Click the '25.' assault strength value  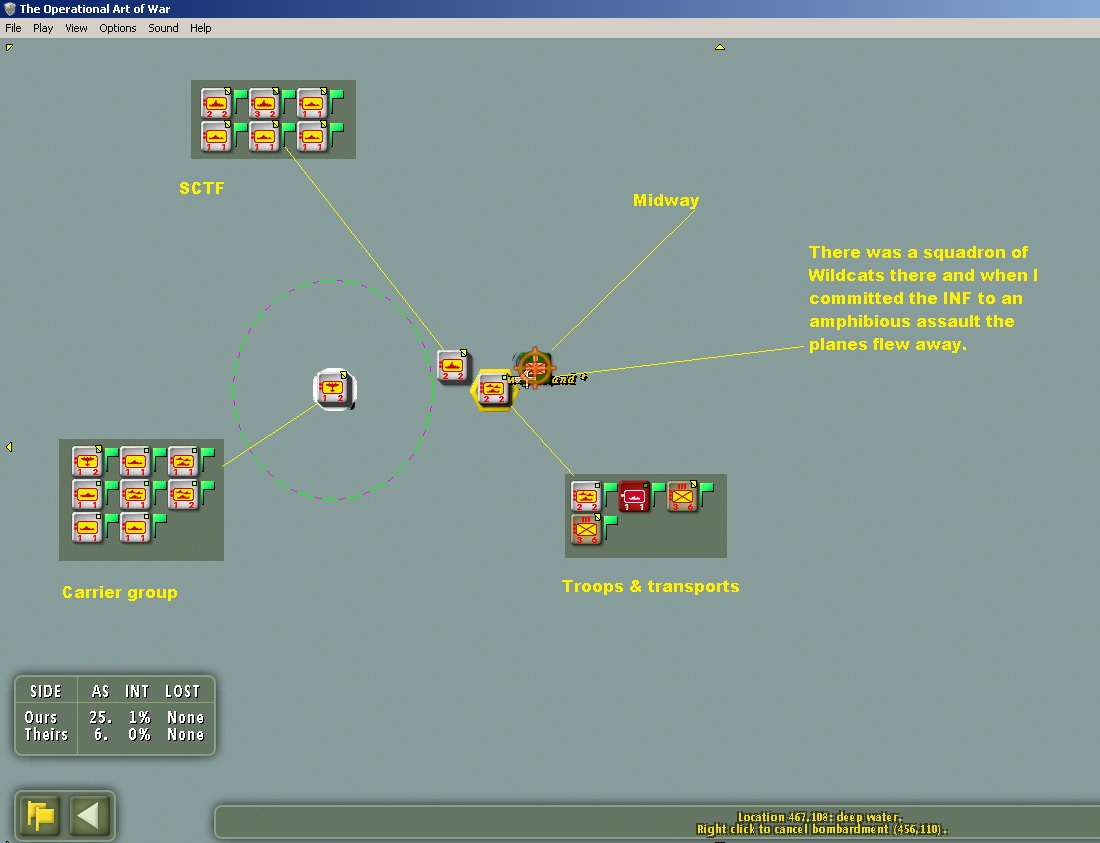pyautogui.click(x=100, y=717)
